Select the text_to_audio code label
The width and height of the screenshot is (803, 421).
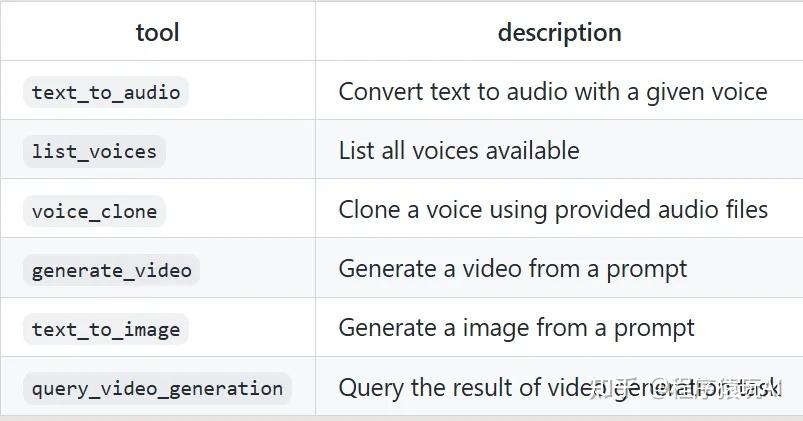106,93
